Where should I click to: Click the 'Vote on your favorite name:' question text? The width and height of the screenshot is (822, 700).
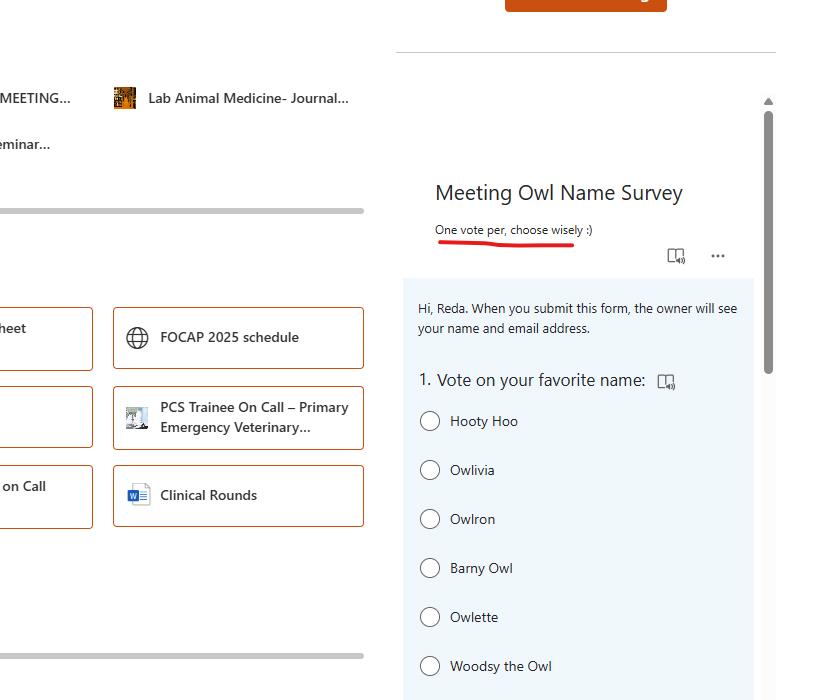pyautogui.click(x=541, y=380)
